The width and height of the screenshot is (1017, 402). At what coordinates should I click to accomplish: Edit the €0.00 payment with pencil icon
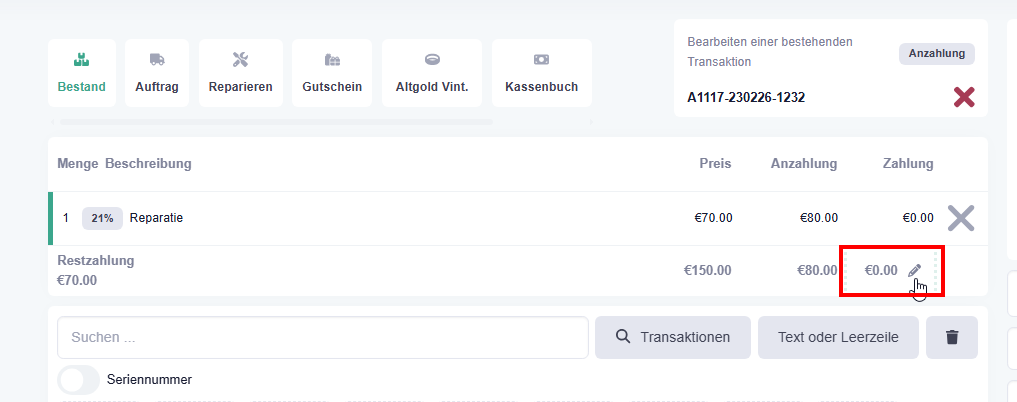pyautogui.click(x=914, y=270)
